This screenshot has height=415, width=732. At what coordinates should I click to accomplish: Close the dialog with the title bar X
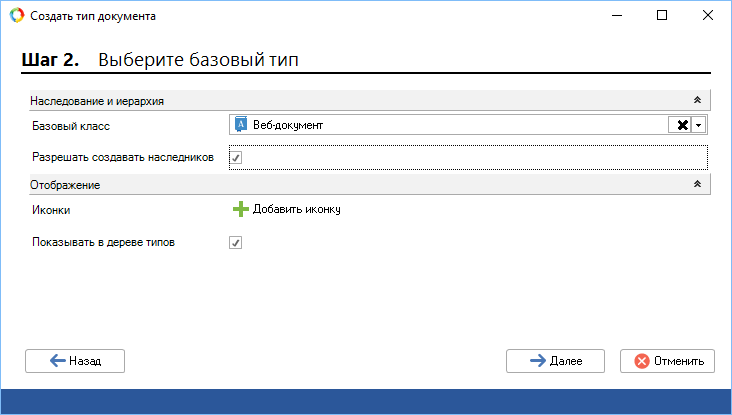tap(708, 16)
